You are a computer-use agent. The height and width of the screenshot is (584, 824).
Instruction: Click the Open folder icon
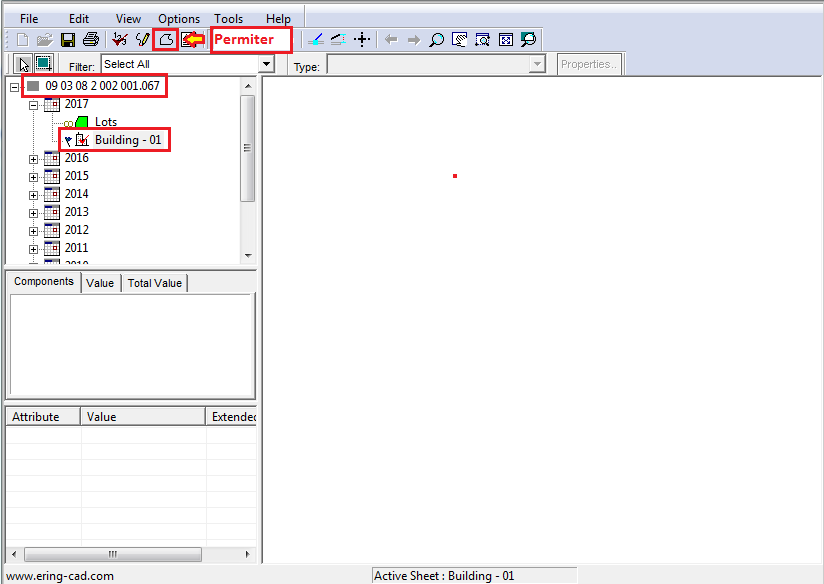(45, 40)
